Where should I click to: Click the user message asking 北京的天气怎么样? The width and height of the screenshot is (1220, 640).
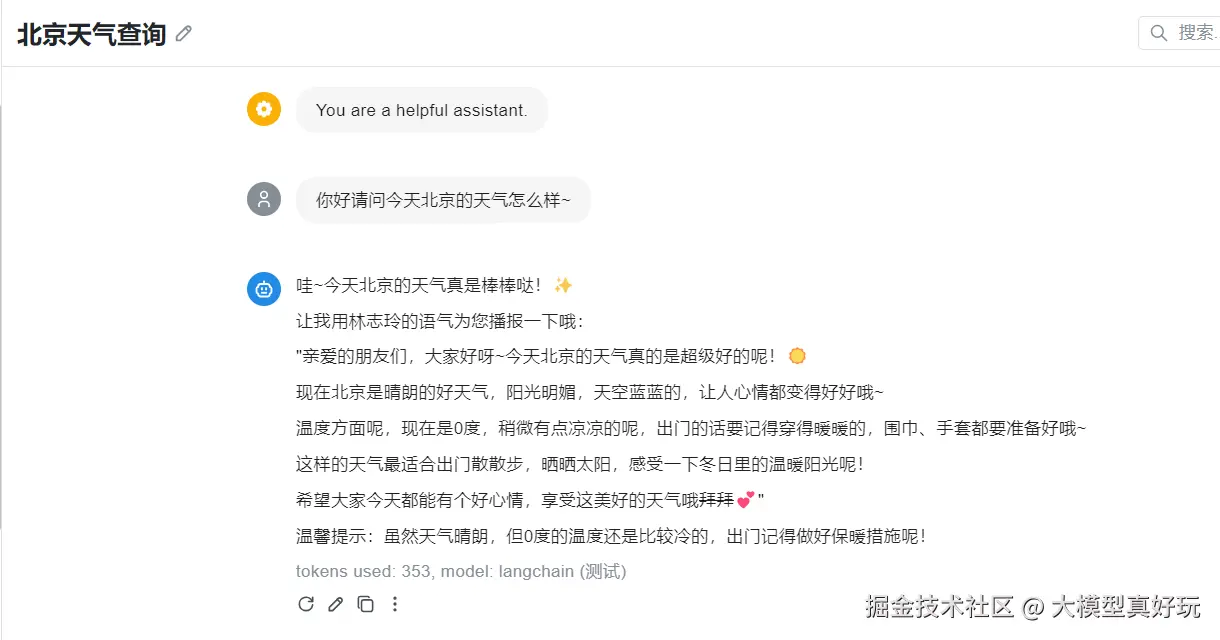coord(443,200)
